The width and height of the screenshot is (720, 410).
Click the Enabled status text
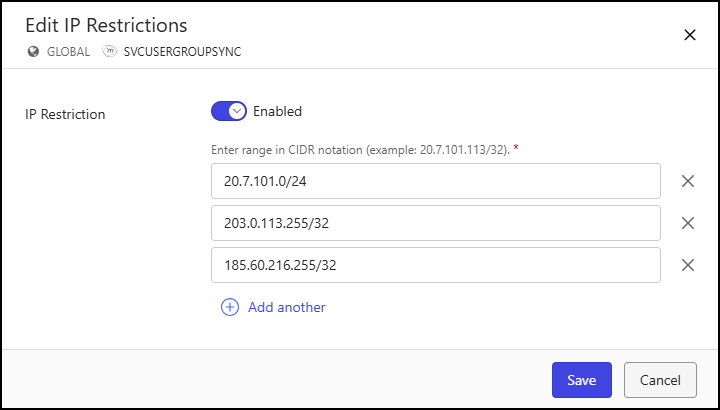[277, 112]
